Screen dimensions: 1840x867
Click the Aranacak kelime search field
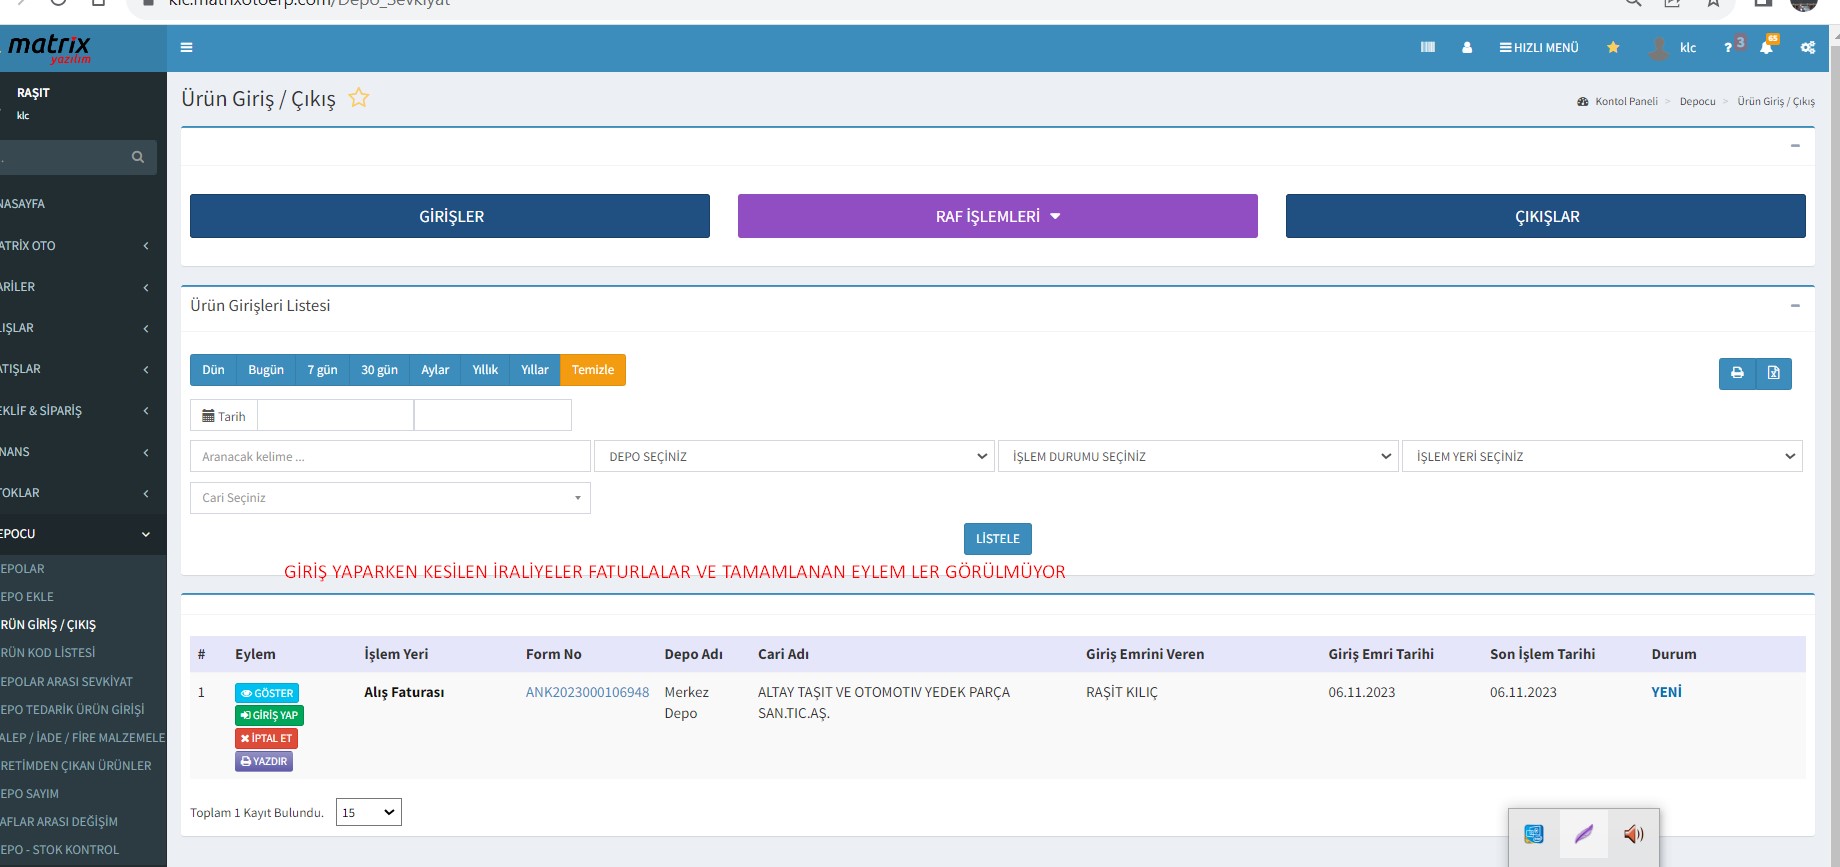point(390,456)
